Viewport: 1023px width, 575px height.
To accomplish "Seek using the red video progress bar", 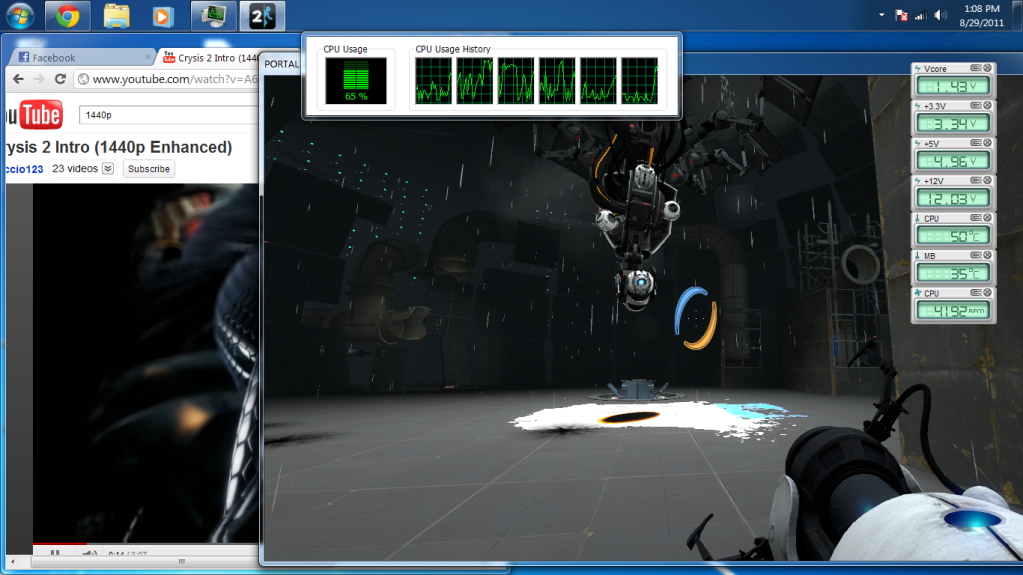I will click(60, 543).
